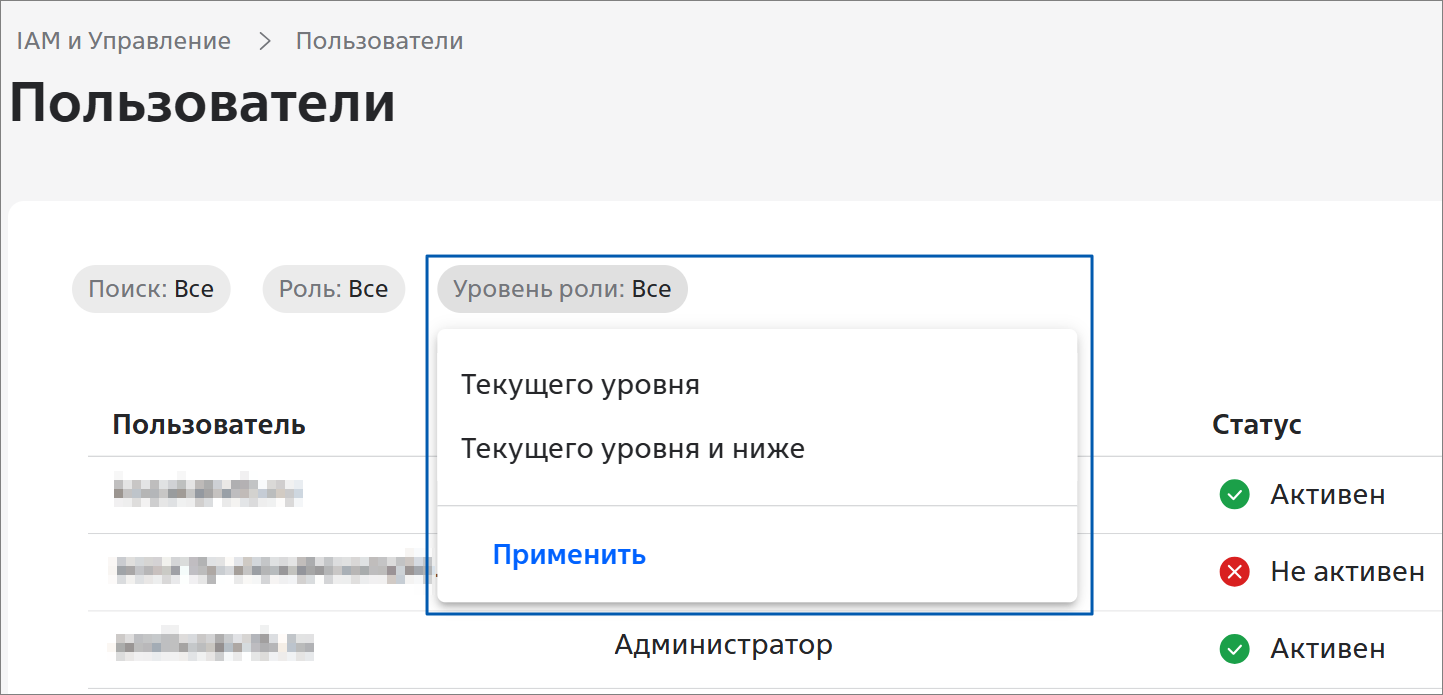The width and height of the screenshot is (1443, 695).
Task: Go to IAM и Управление breadcrumb
Action: coord(124,41)
